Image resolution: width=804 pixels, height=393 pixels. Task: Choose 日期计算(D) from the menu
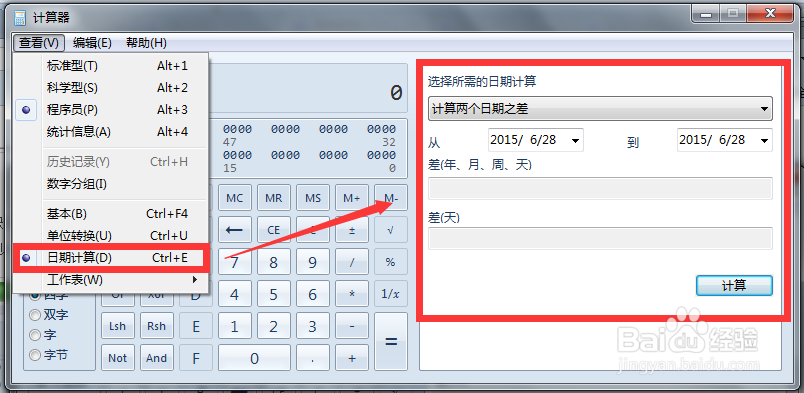pyautogui.click(x=110, y=258)
